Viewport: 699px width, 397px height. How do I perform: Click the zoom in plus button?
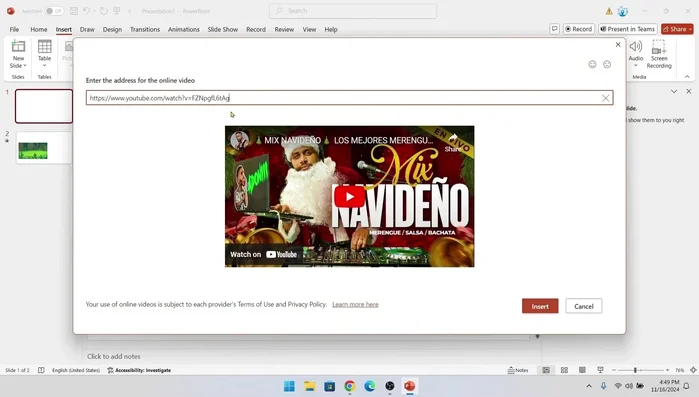click(667, 370)
